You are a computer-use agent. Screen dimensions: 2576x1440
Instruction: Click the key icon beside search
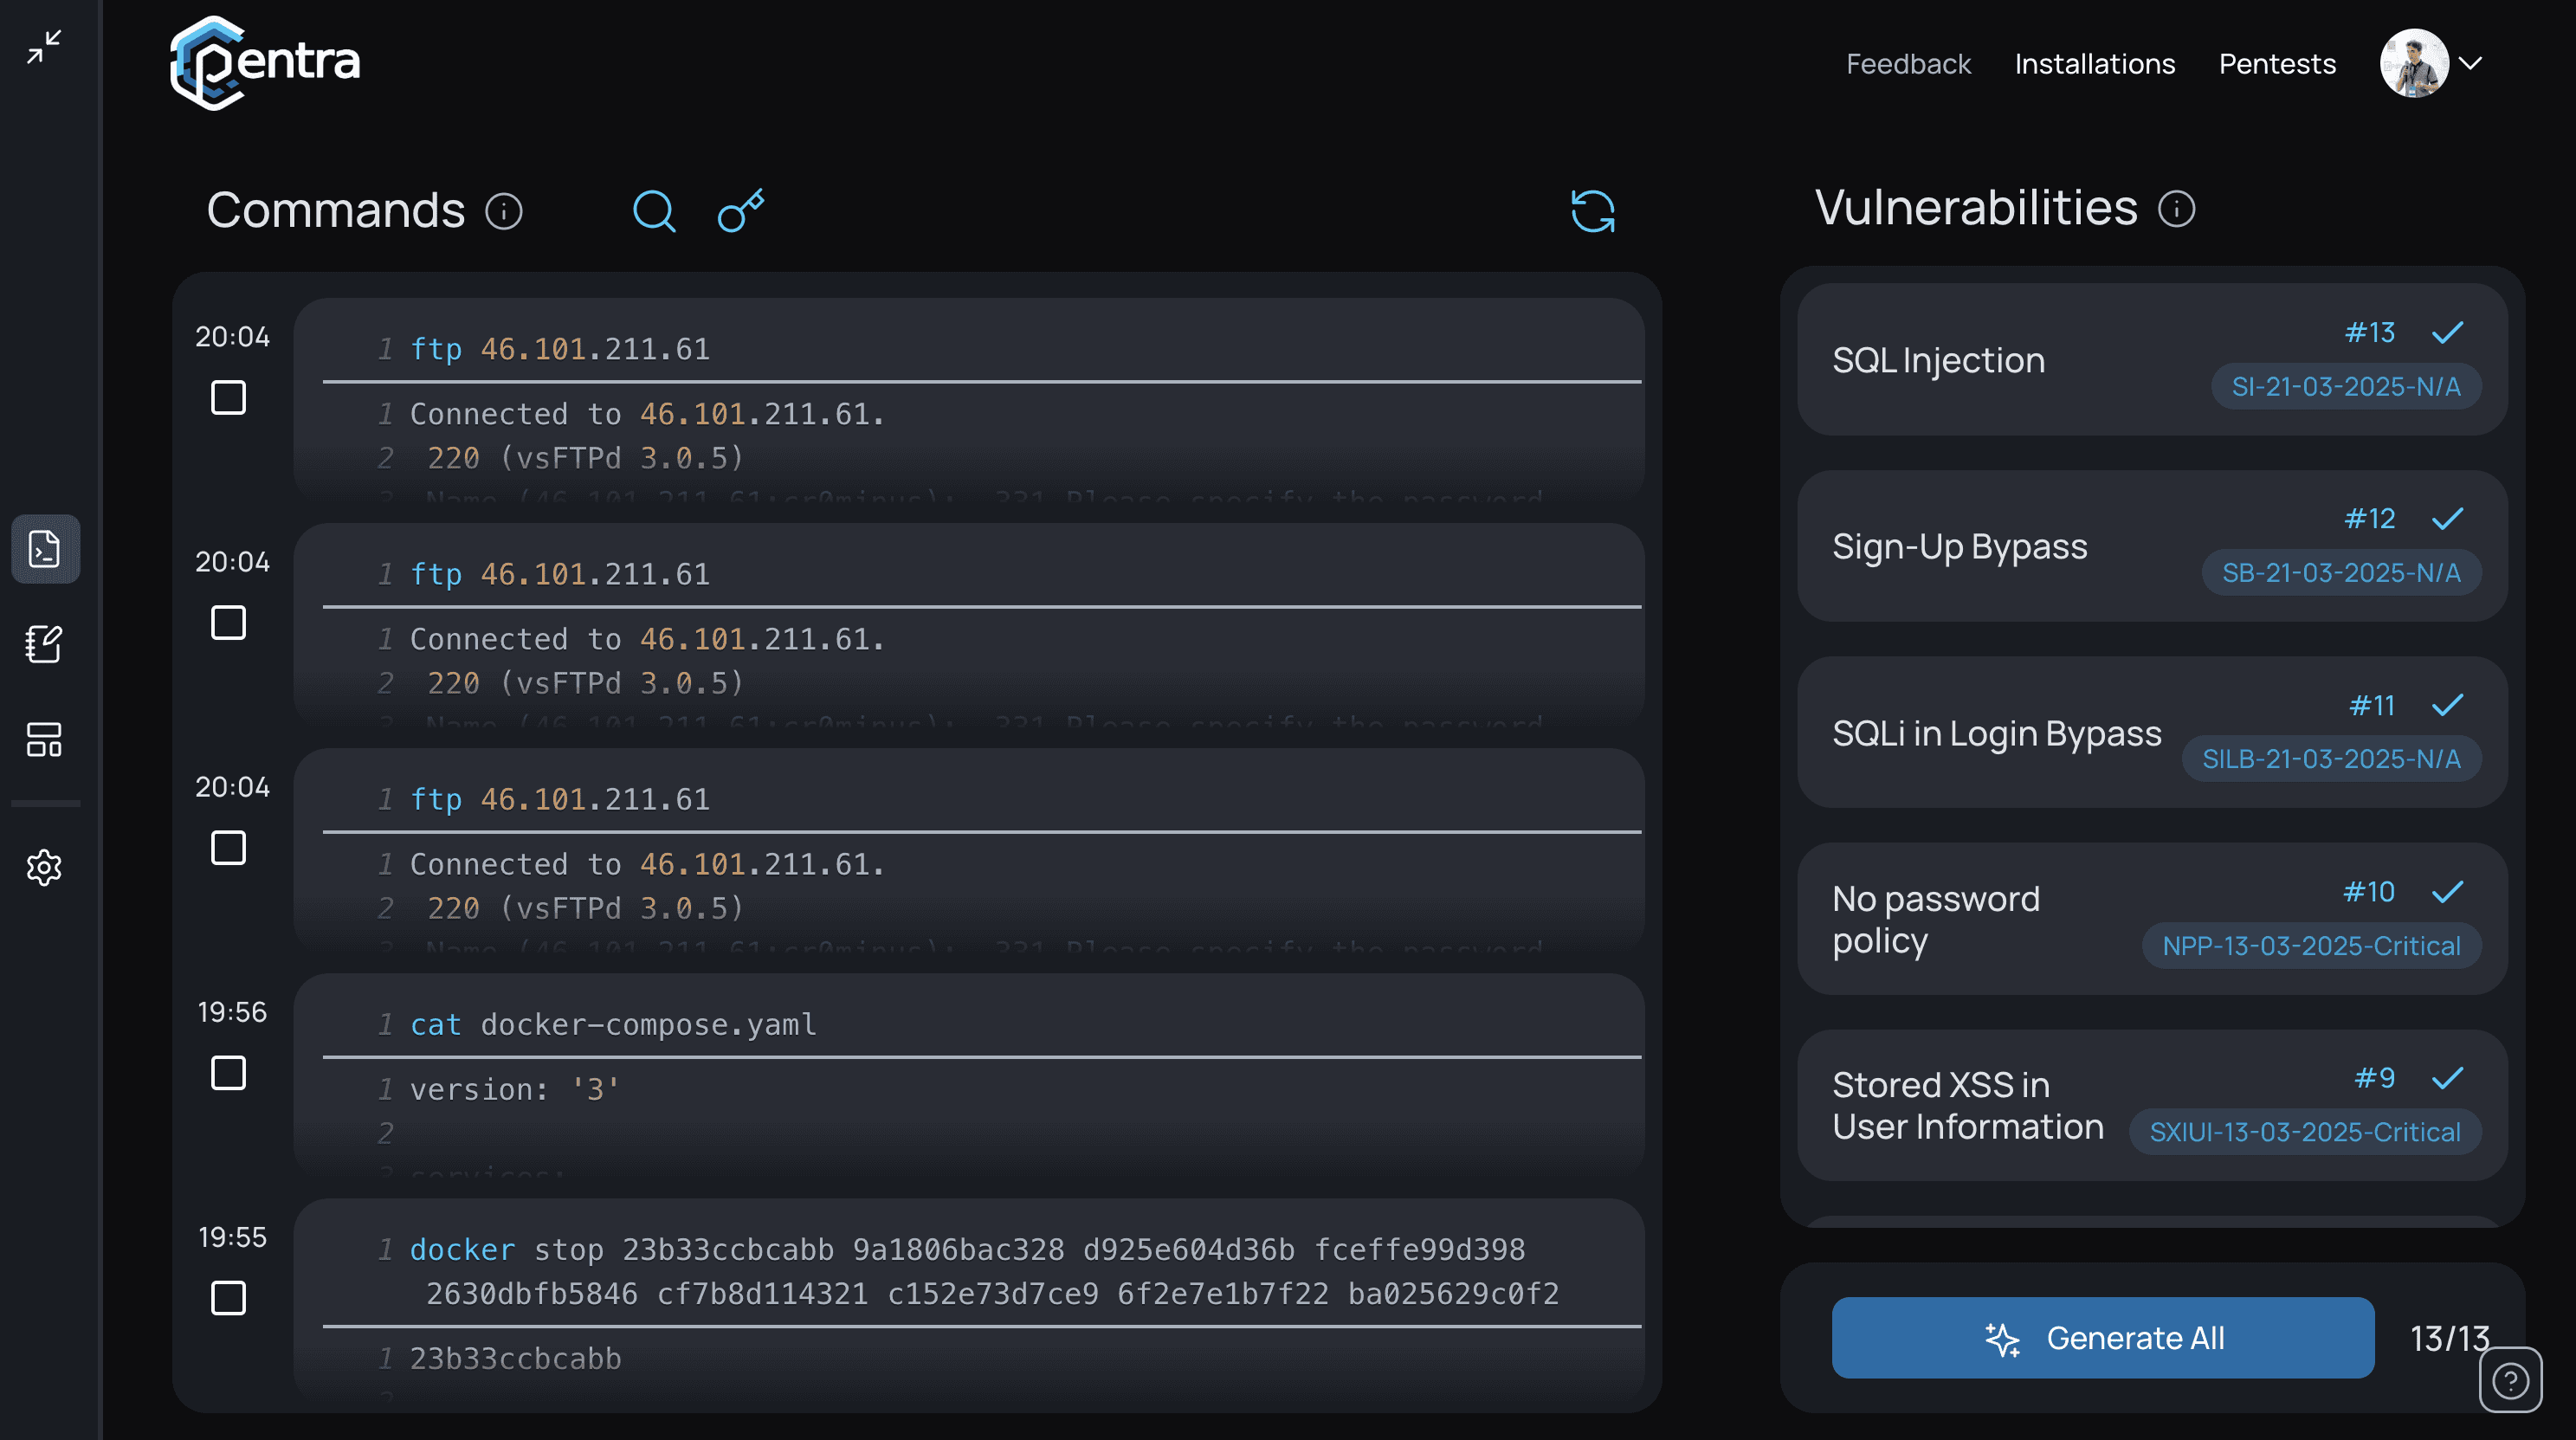741,210
